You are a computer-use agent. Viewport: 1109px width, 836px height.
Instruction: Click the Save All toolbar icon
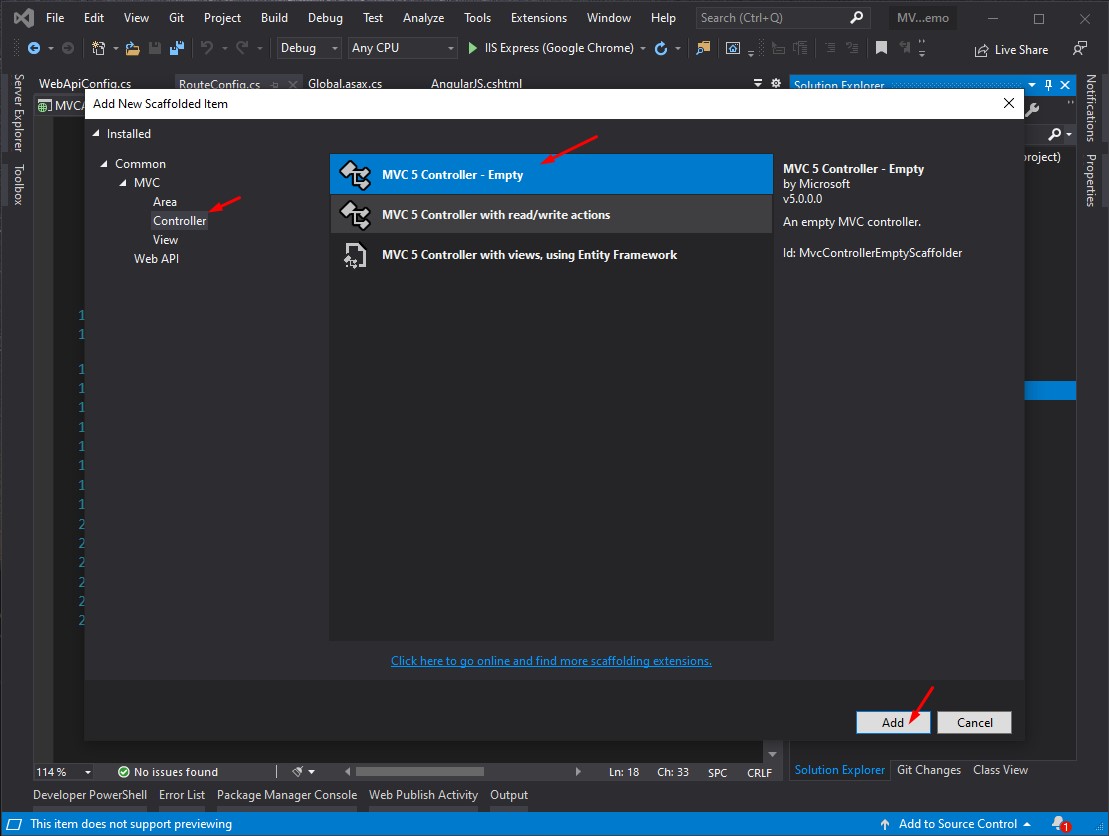(177, 48)
